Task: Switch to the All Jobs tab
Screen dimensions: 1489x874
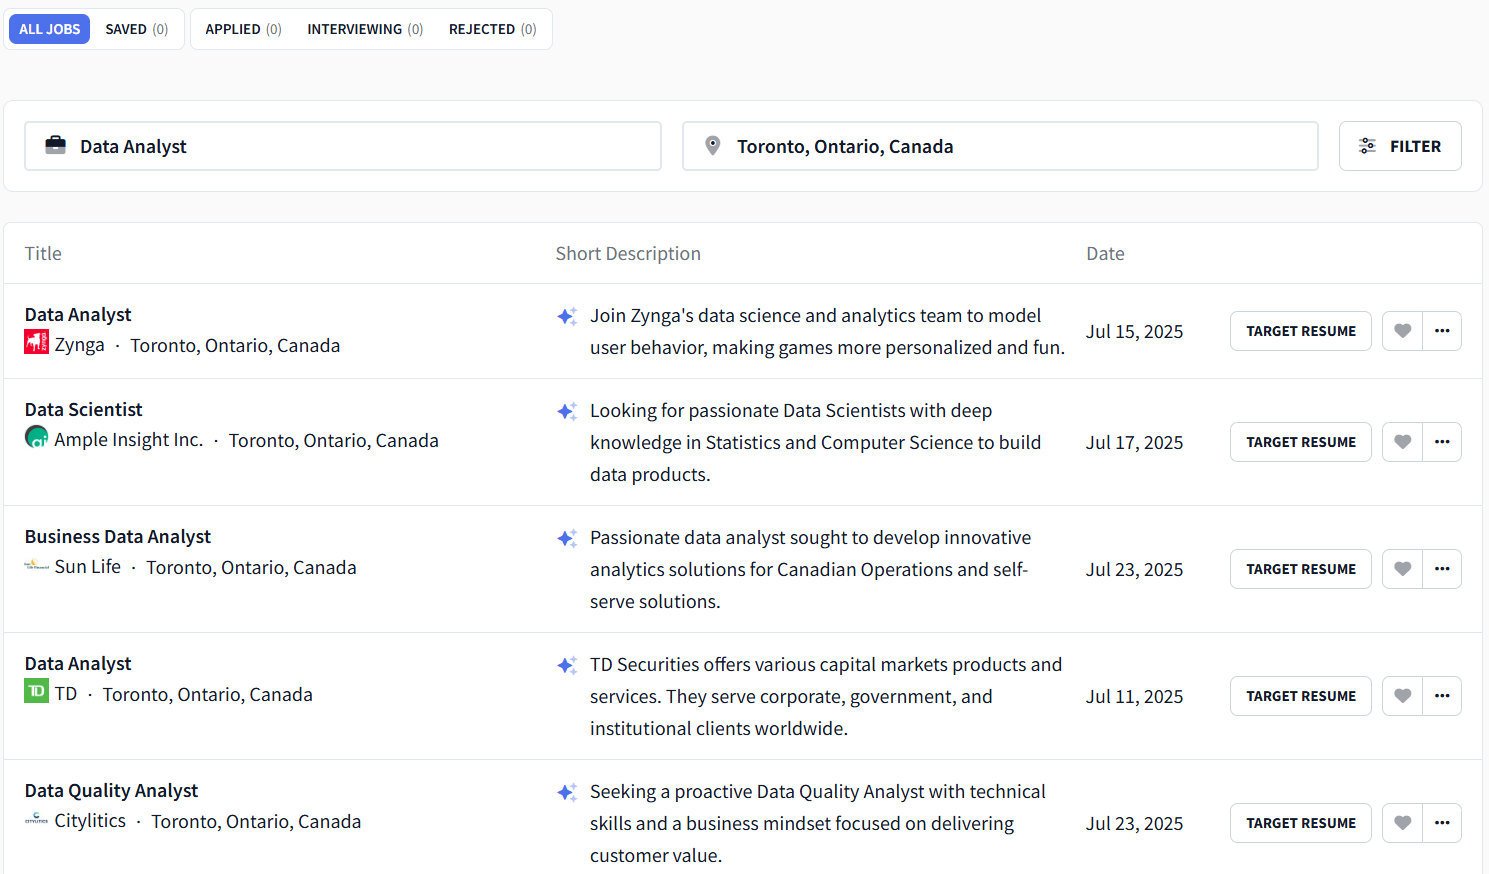Action: pyautogui.click(x=49, y=29)
